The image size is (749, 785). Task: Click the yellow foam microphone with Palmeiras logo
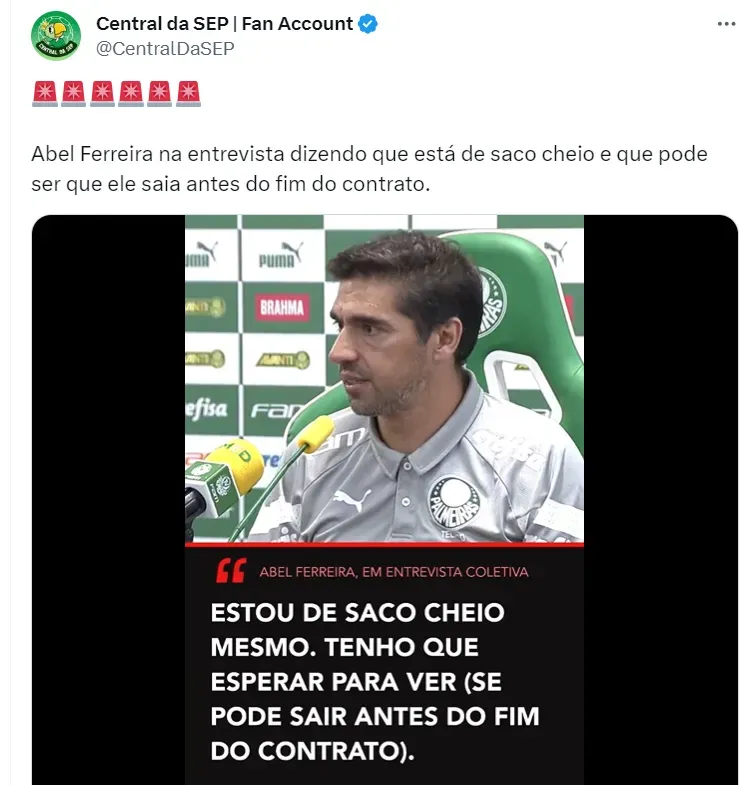(225, 476)
